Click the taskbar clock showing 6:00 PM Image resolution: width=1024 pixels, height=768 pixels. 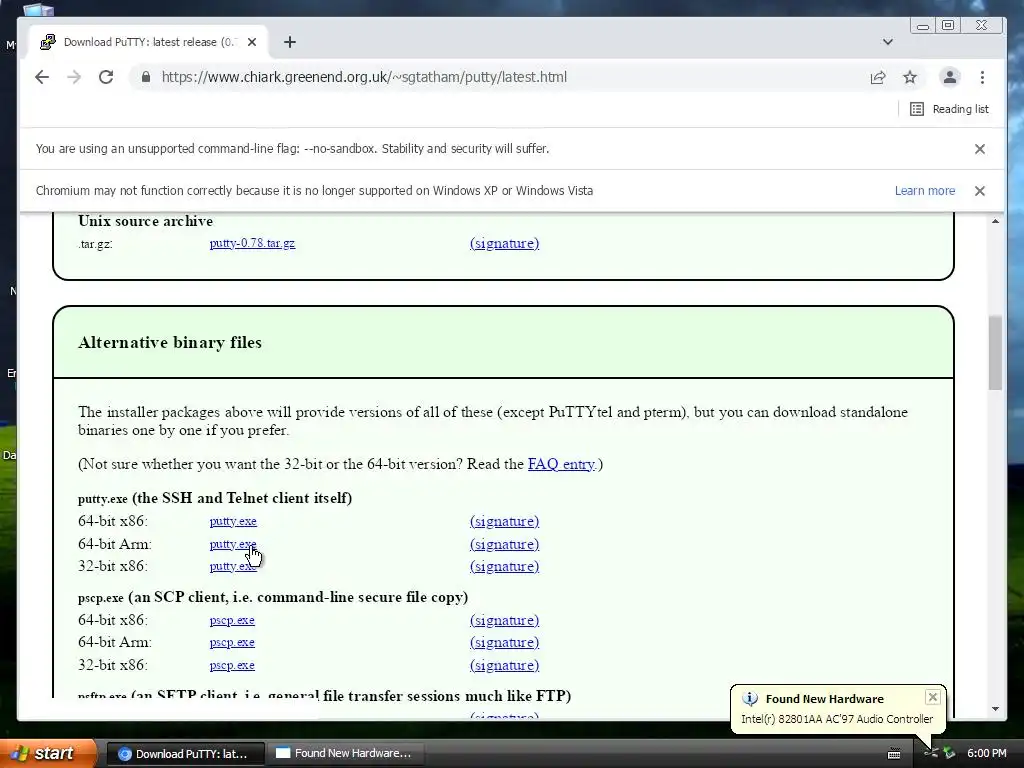coord(987,754)
